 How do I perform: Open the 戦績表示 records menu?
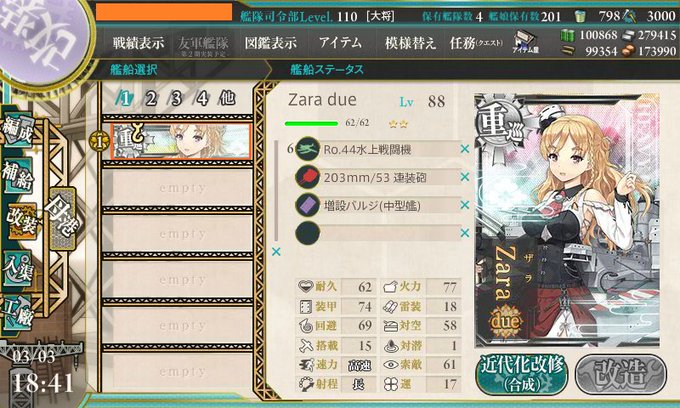click(x=138, y=43)
